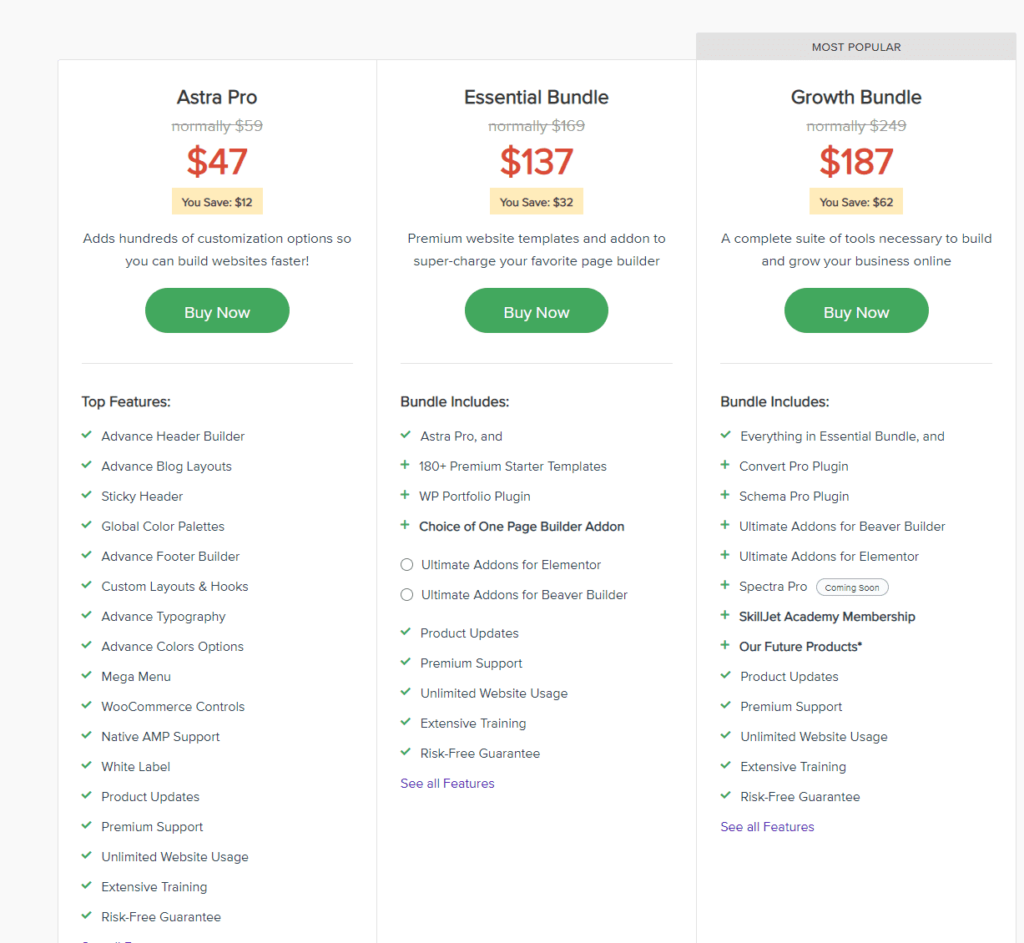This screenshot has height=943, width=1024.
Task: Click the You Save: $12 yellow badge
Action: coord(217,202)
